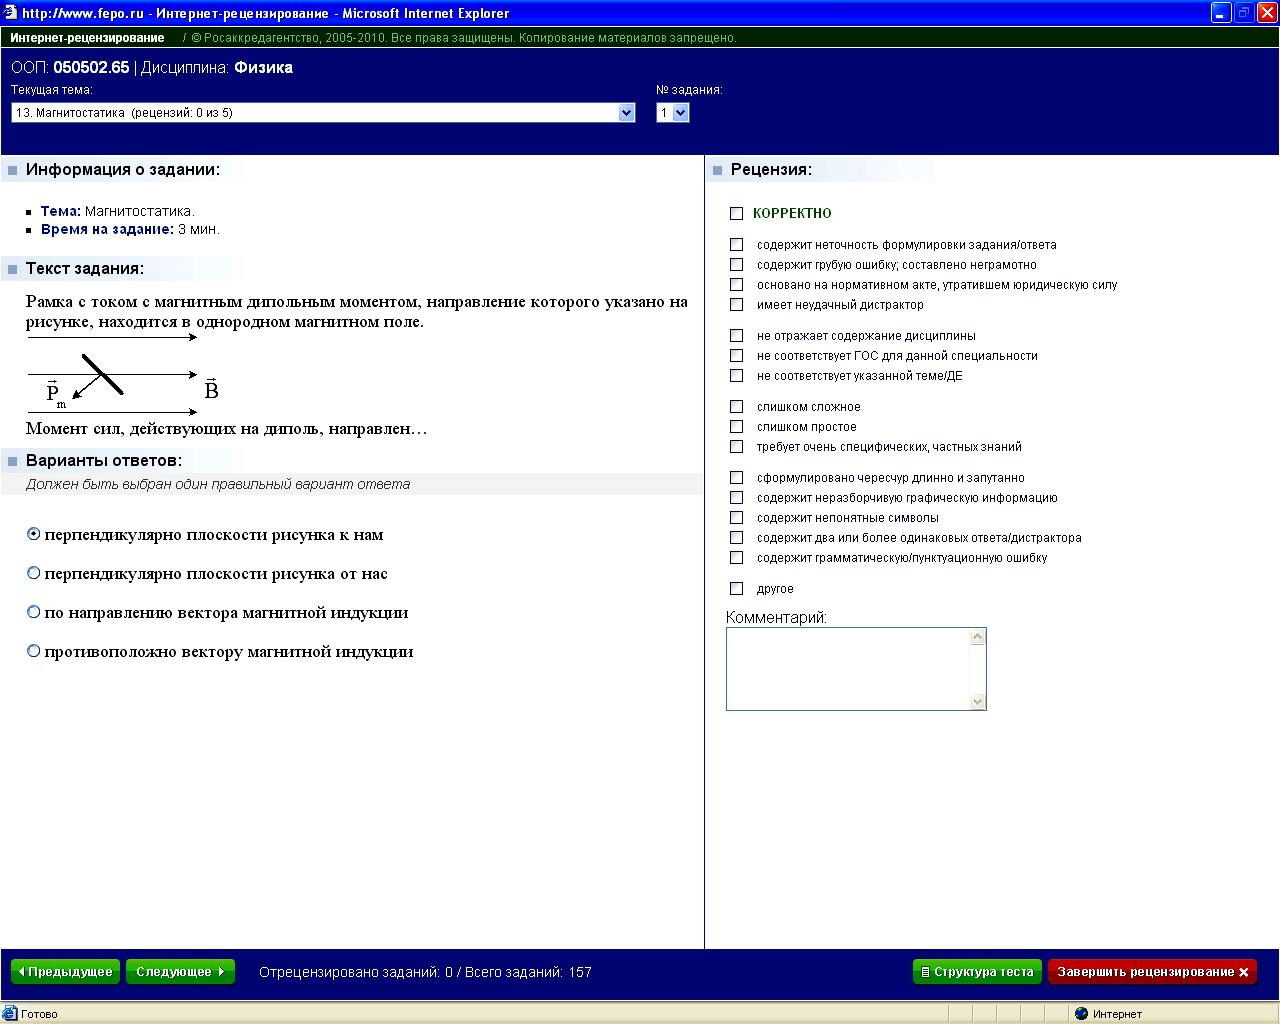Tick "имеет неудачный дистрактор" checkbox
The height and width of the screenshot is (1024, 1280).
[737, 304]
